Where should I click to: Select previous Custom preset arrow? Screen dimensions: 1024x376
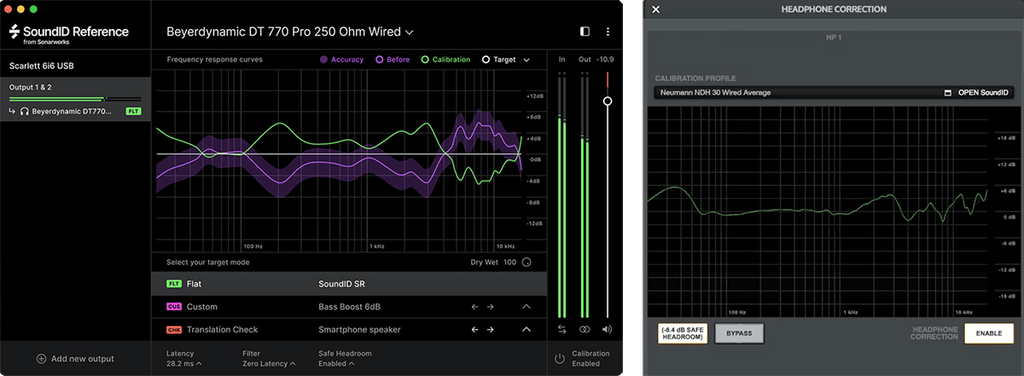[x=475, y=307]
